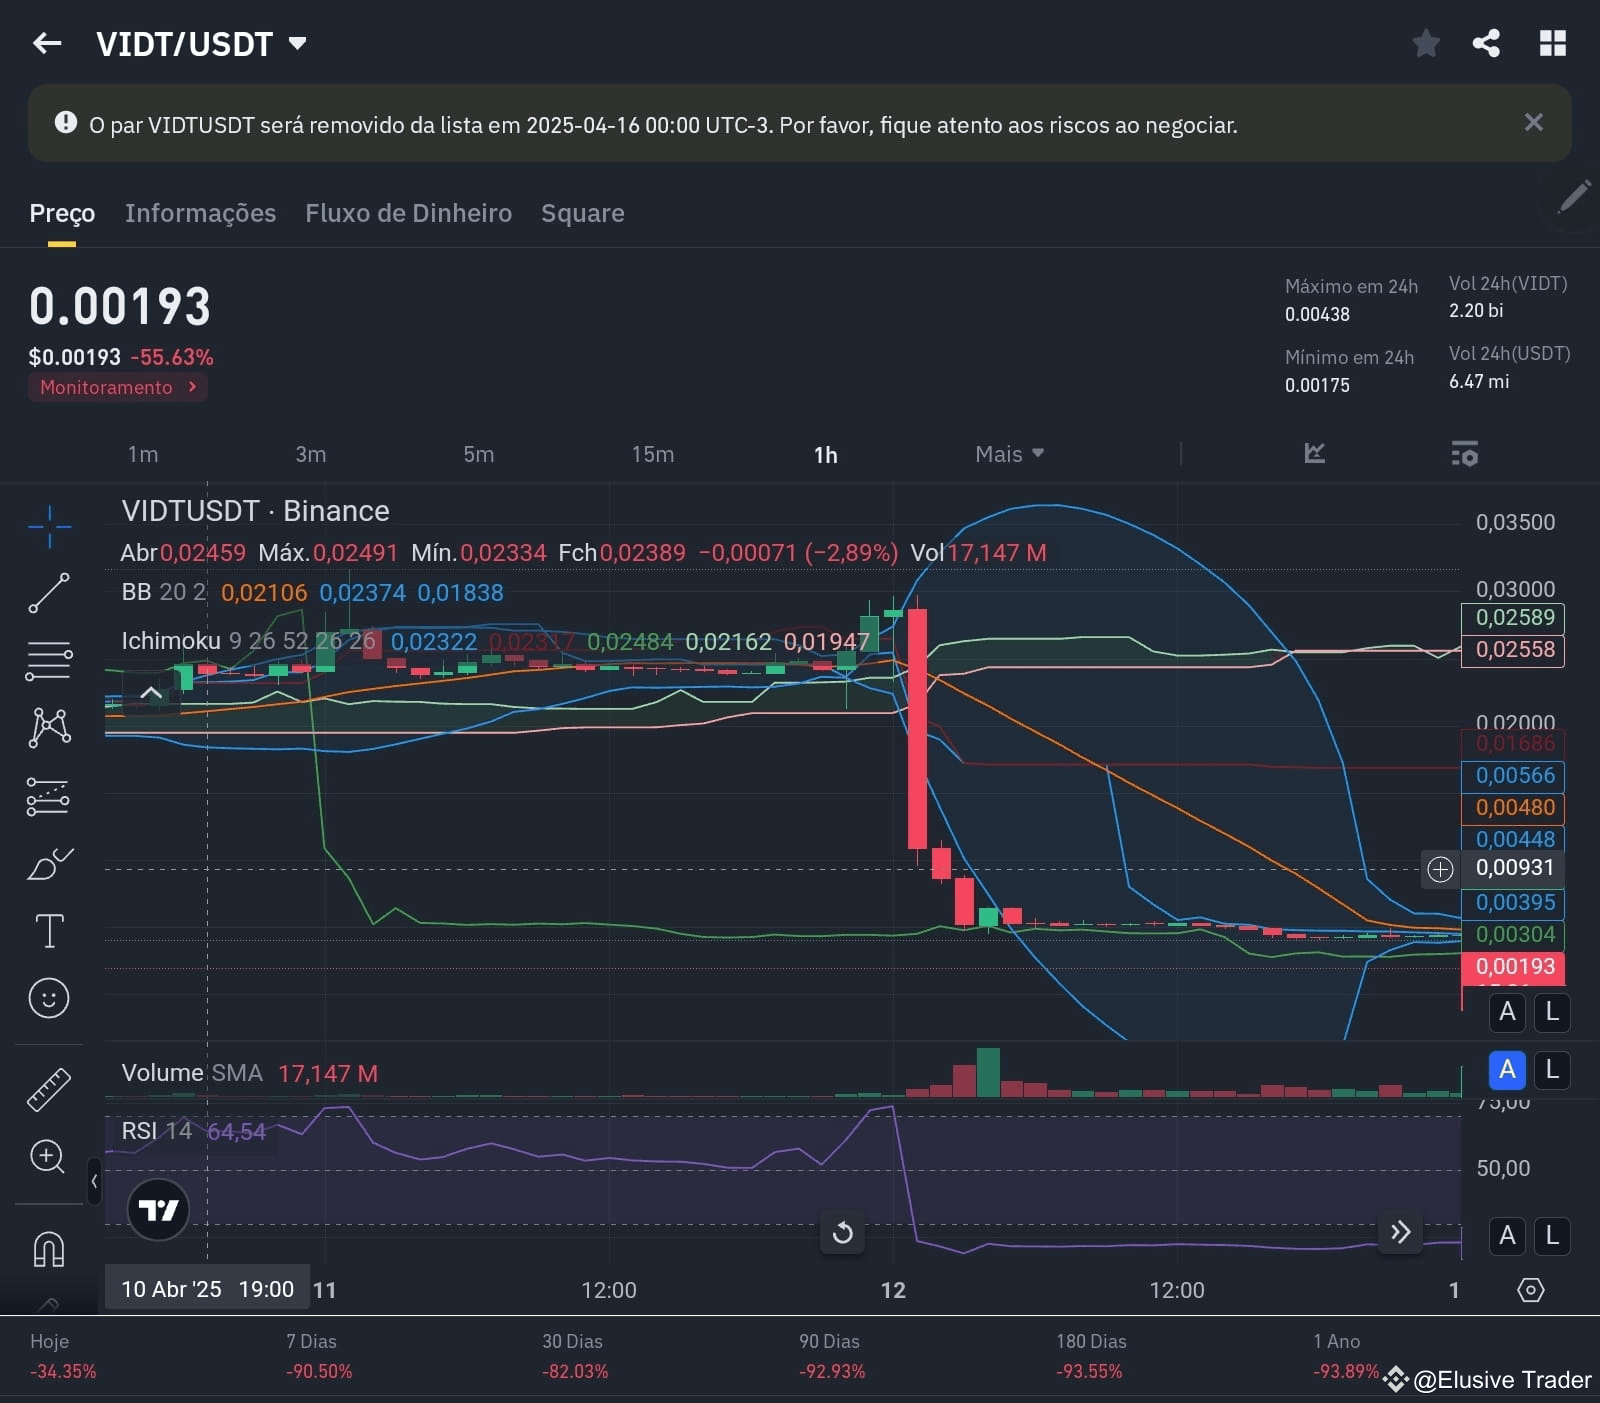Image resolution: width=1600 pixels, height=1403 pixels.
Task: Select the 3m timeframe
Action: [x=311, y=454]
